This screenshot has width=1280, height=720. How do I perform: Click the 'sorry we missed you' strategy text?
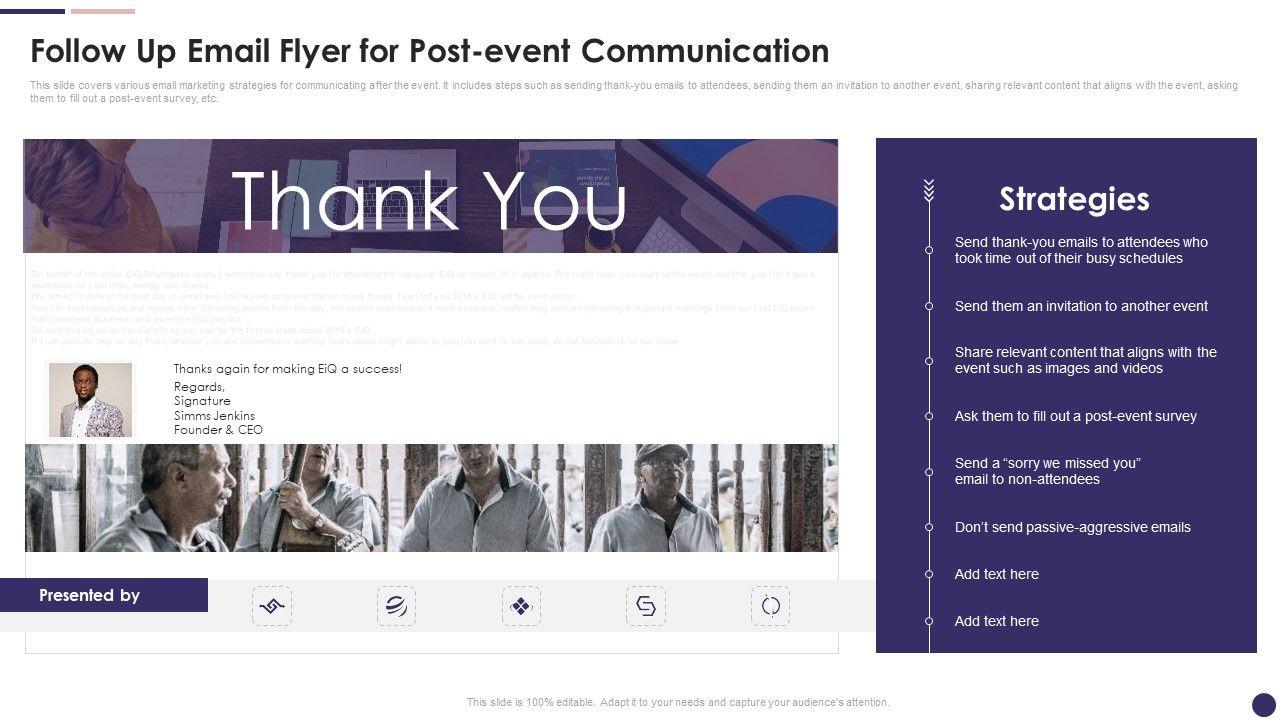click(1047, 471)
